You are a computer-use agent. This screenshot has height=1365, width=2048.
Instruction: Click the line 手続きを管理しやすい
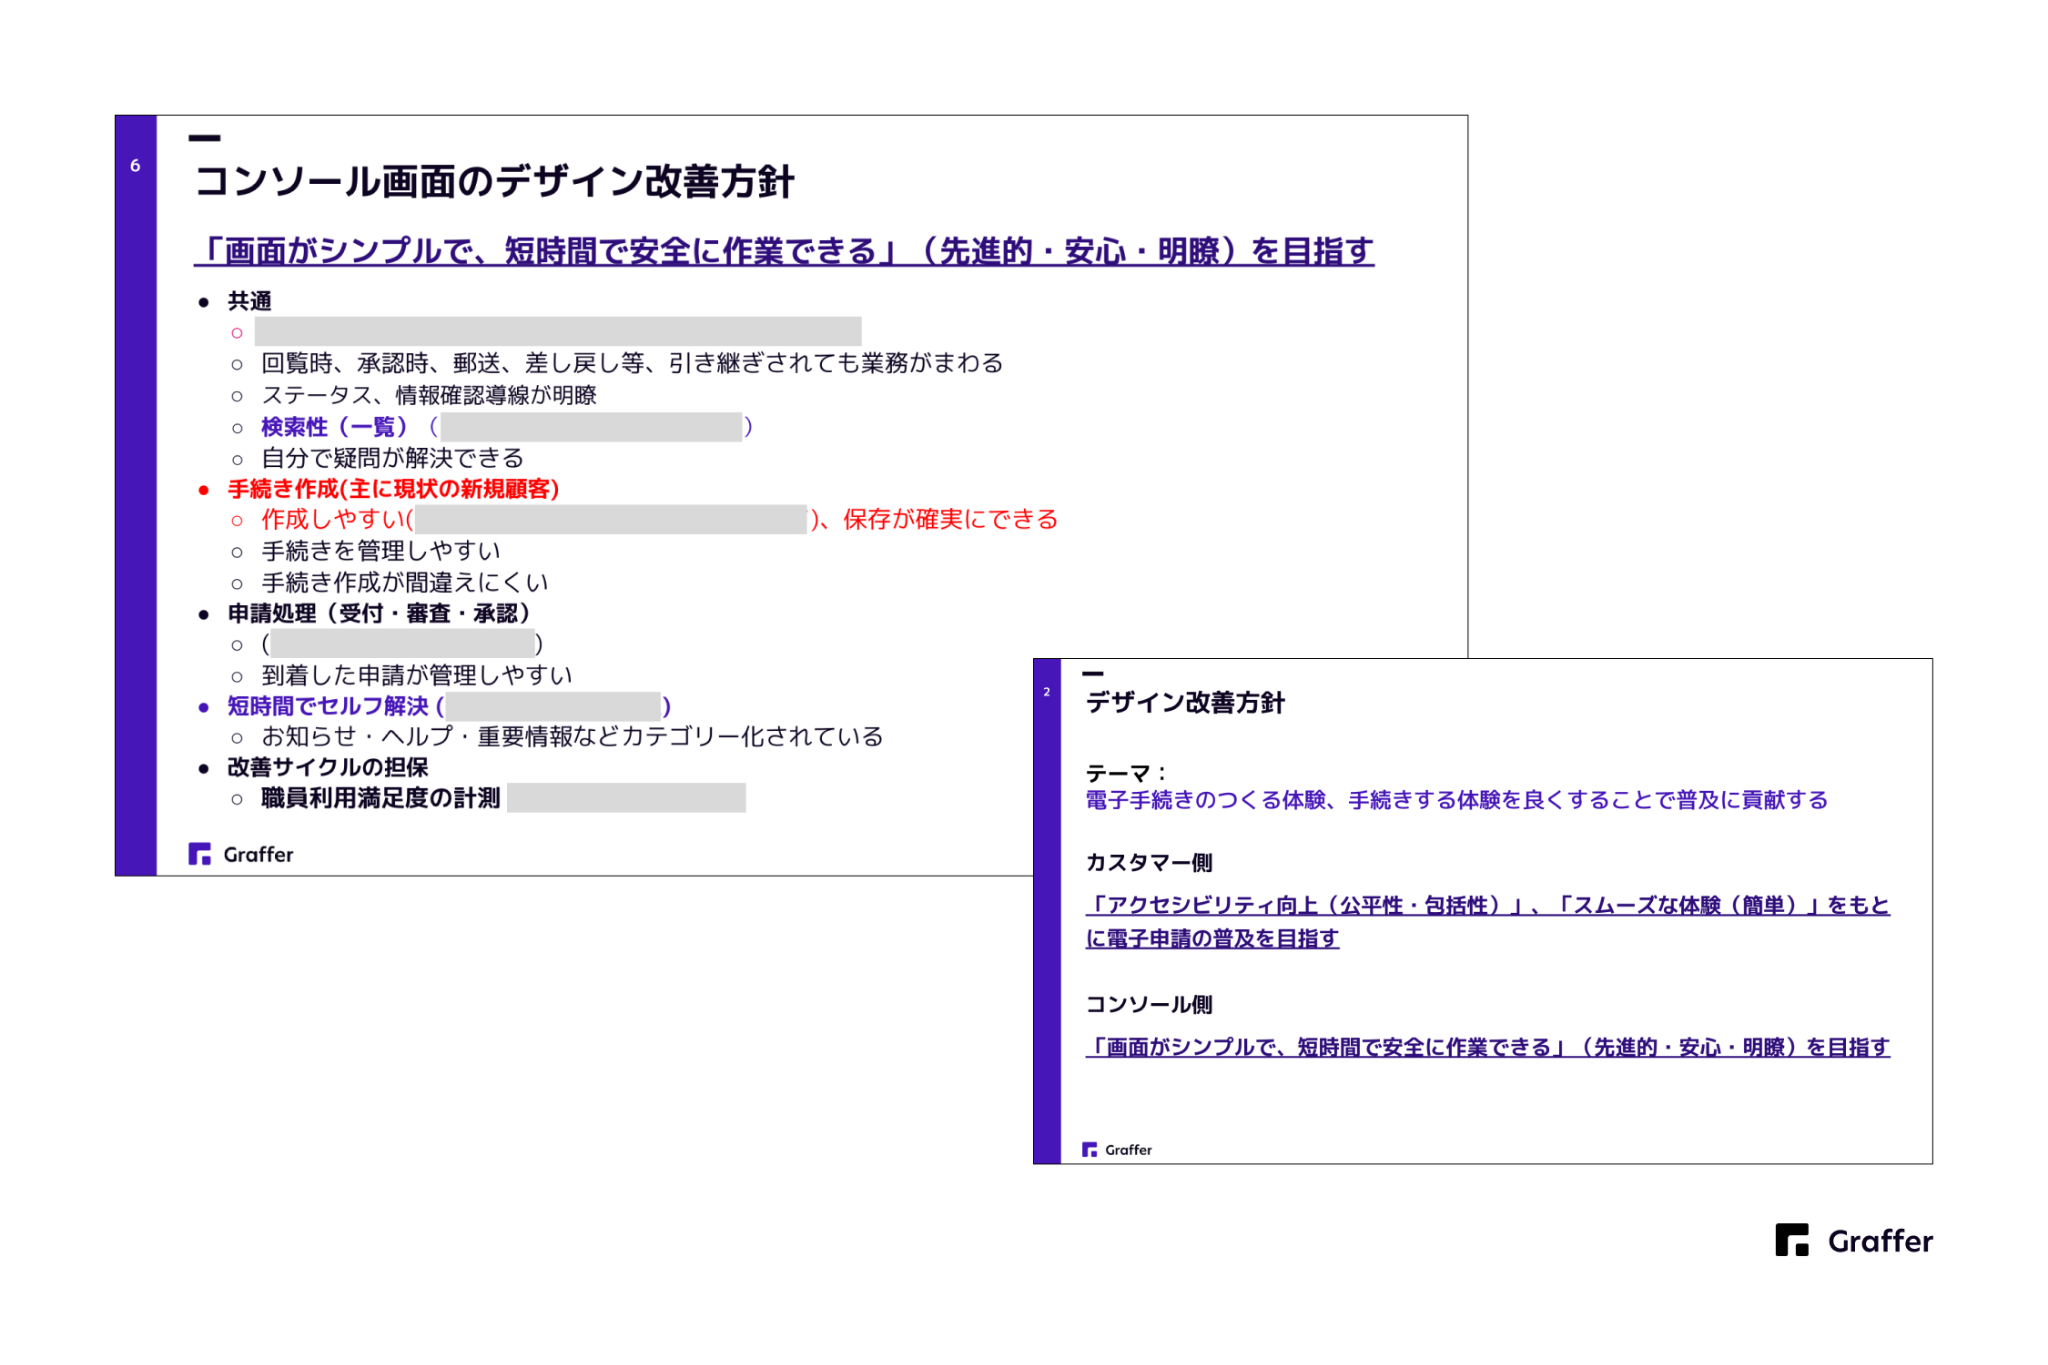(x=381, y=551)
